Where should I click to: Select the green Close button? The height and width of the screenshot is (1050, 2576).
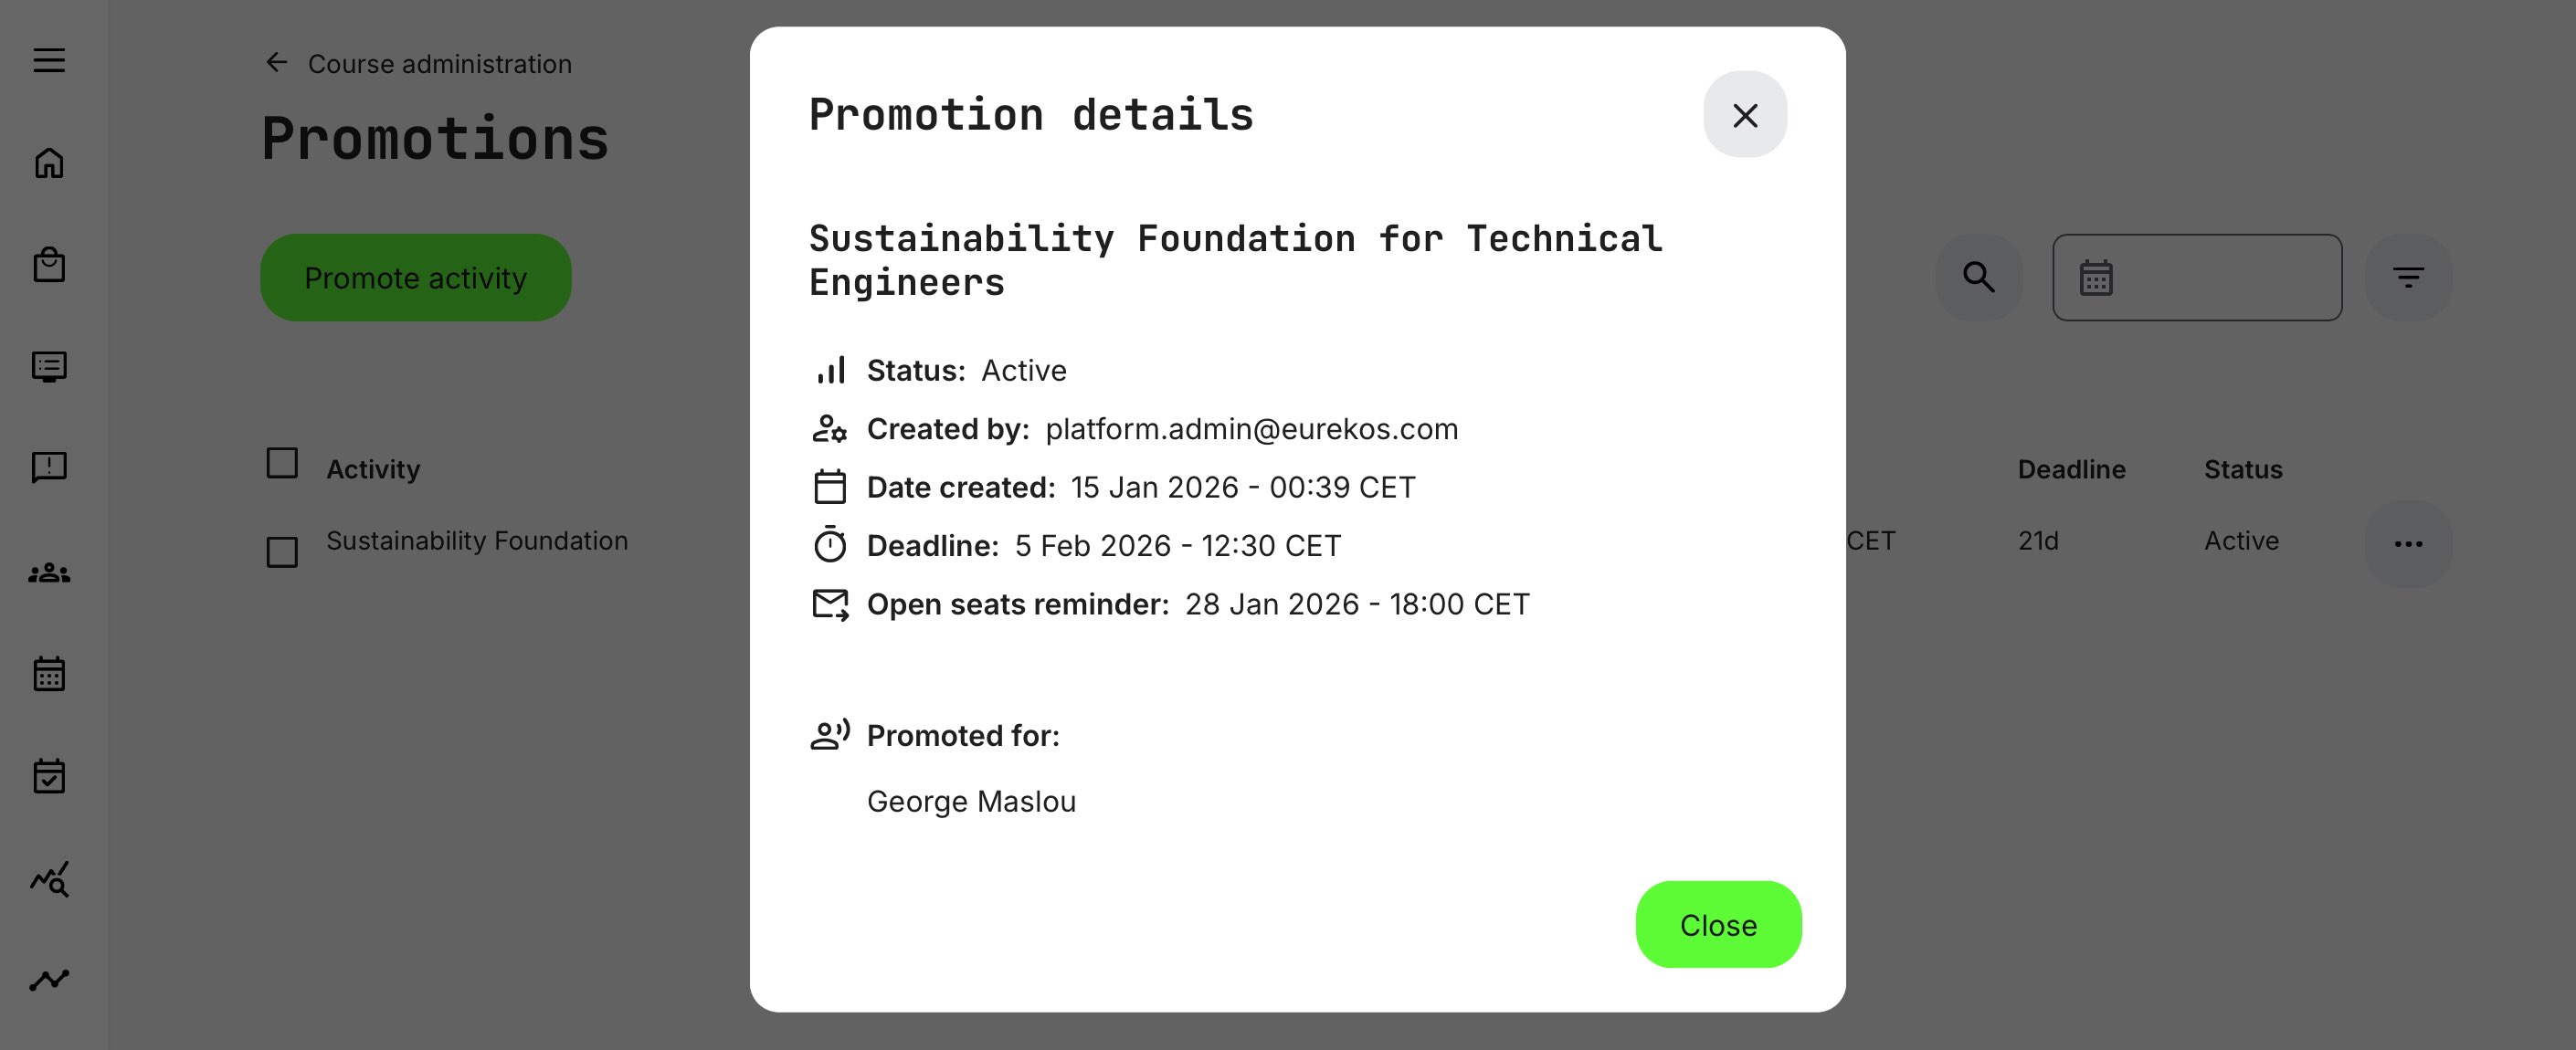click(1717, 925)
